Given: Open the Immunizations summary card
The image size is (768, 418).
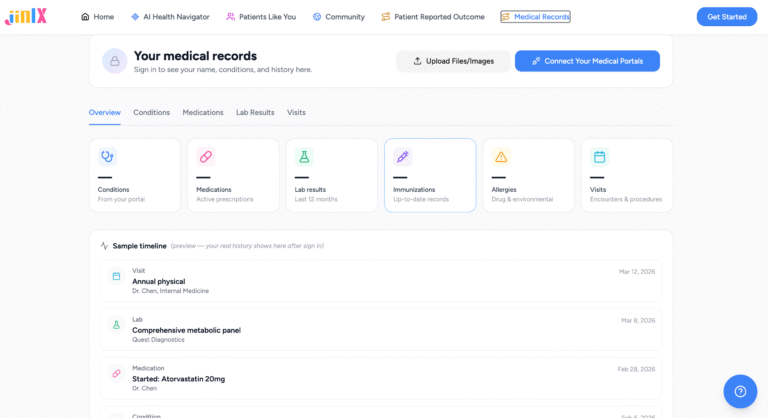Looking at the screenshot, I should (430, 175).
